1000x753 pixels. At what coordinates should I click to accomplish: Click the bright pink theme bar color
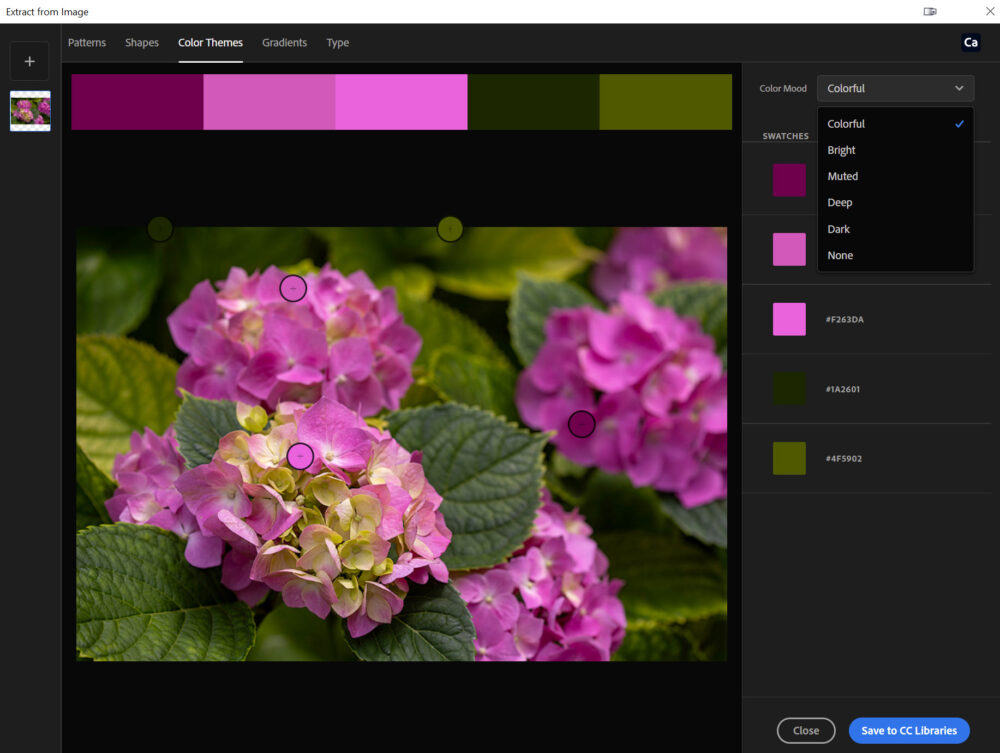tap(401, 102)
